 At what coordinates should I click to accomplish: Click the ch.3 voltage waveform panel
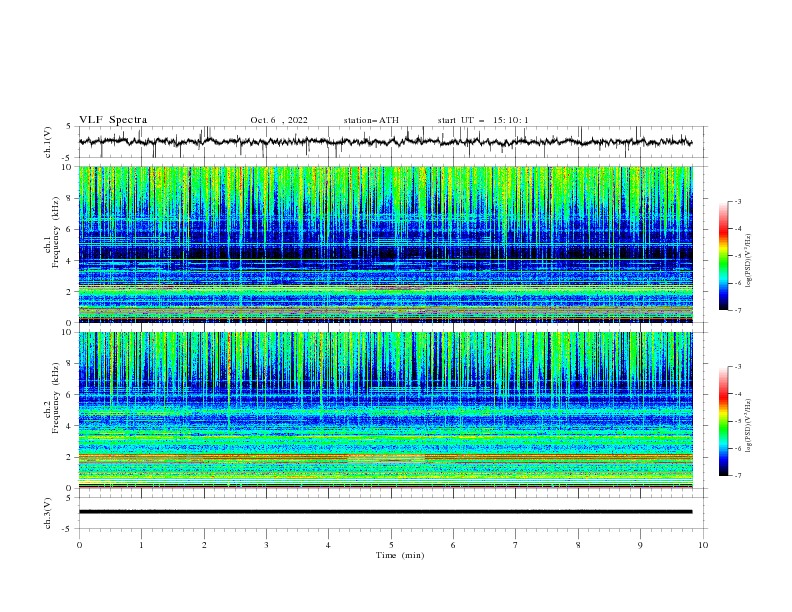(x=393, y=513)
